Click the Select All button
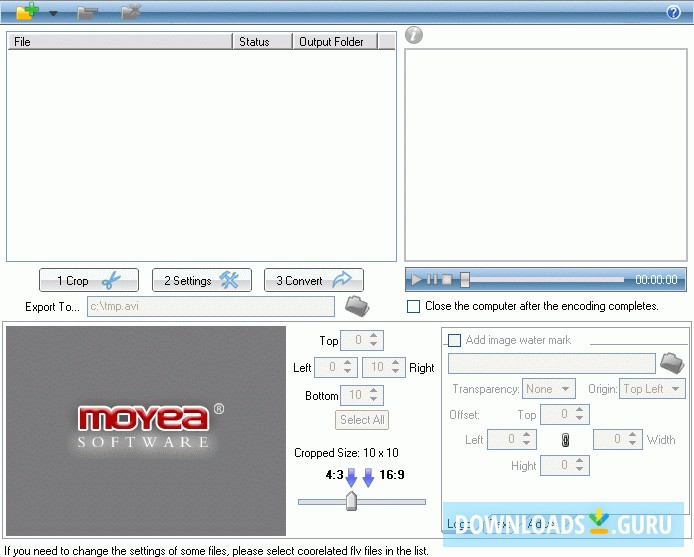 tap(362, 420)
